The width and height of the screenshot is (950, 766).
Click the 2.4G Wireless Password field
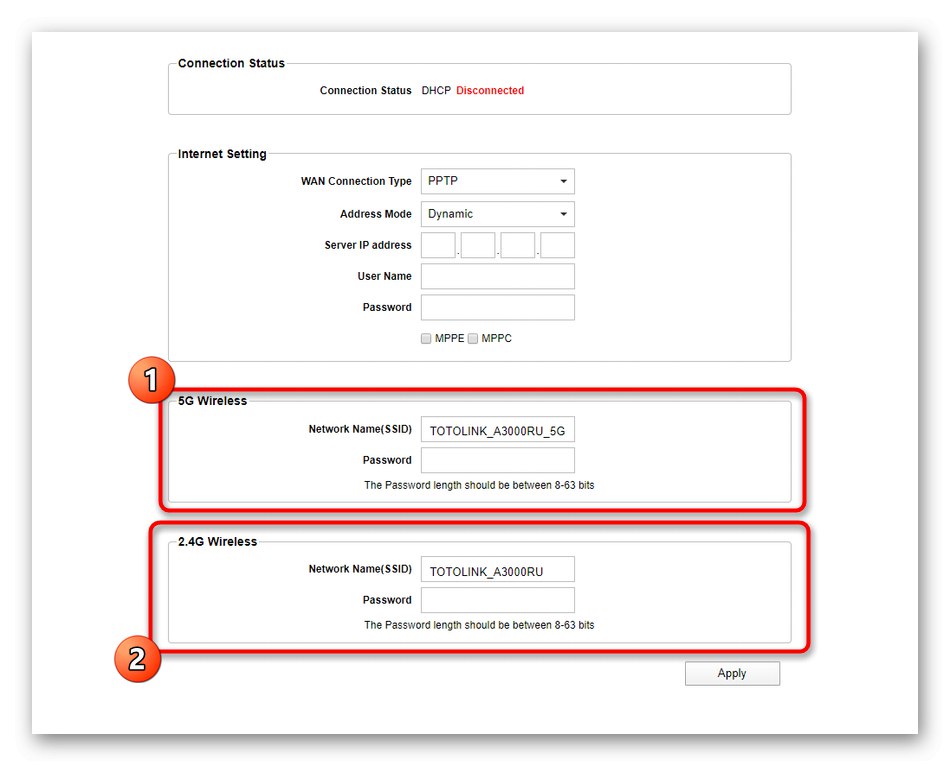coord(497,600)
